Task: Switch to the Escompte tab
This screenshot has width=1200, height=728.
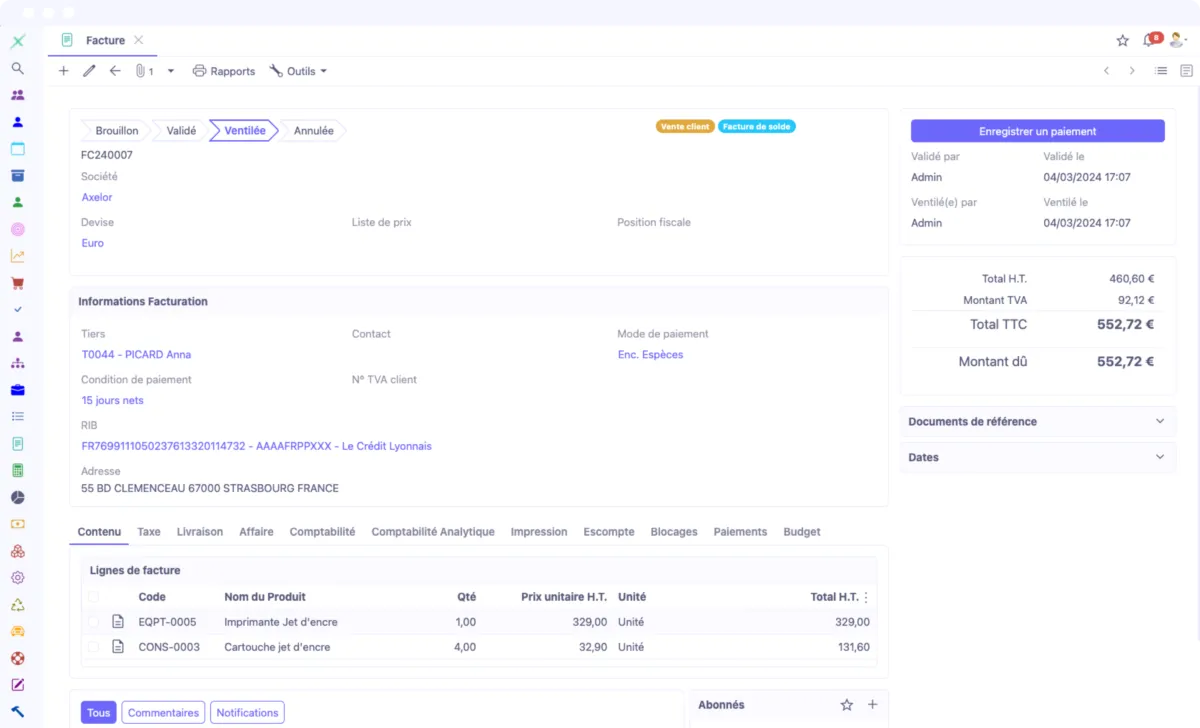Action: coord(609,532)
